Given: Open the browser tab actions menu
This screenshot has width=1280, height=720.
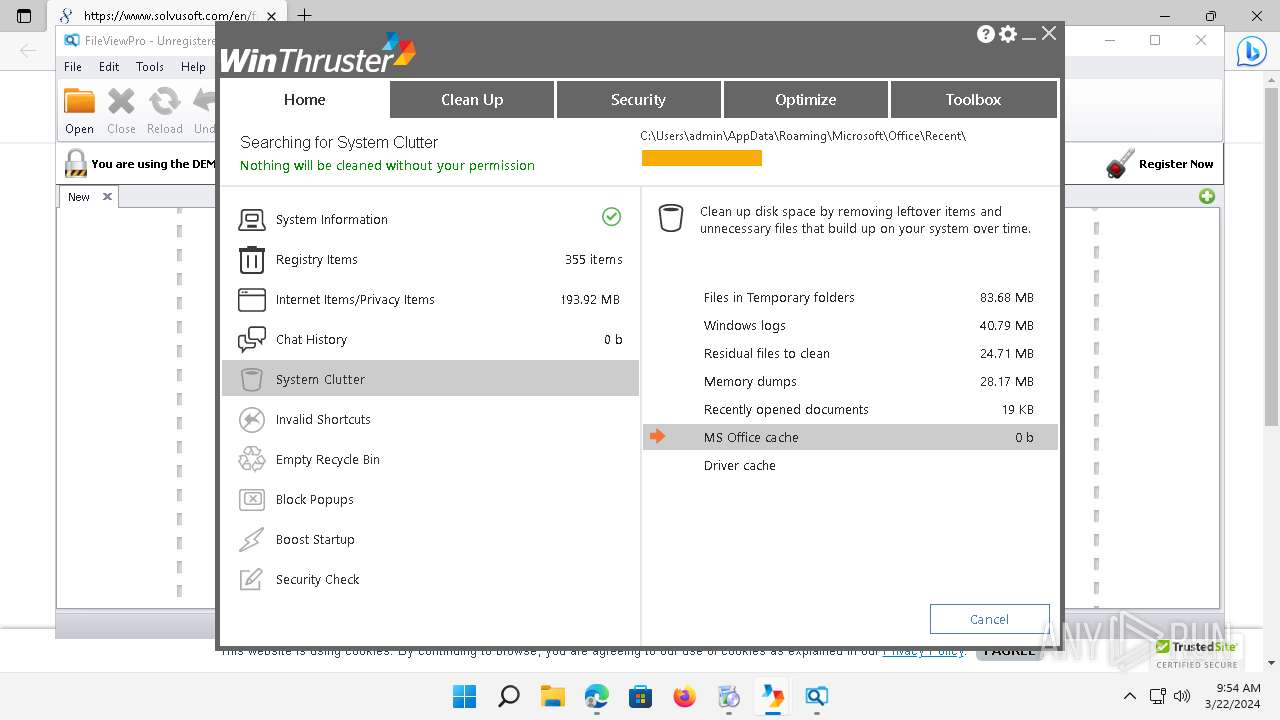Looking at the screenshot, I should tap(24, 16).
